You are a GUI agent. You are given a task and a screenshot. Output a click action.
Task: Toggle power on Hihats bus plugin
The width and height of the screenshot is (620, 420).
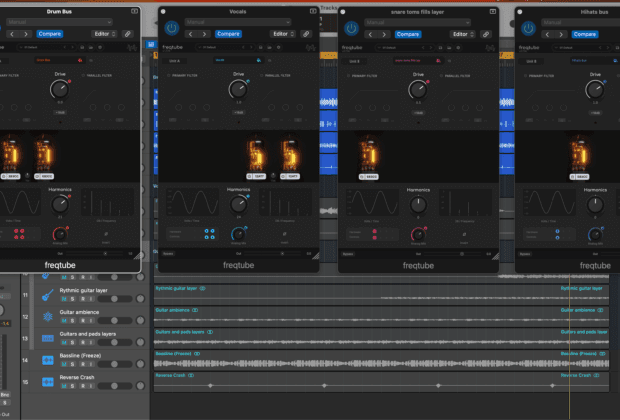point(528,28)
